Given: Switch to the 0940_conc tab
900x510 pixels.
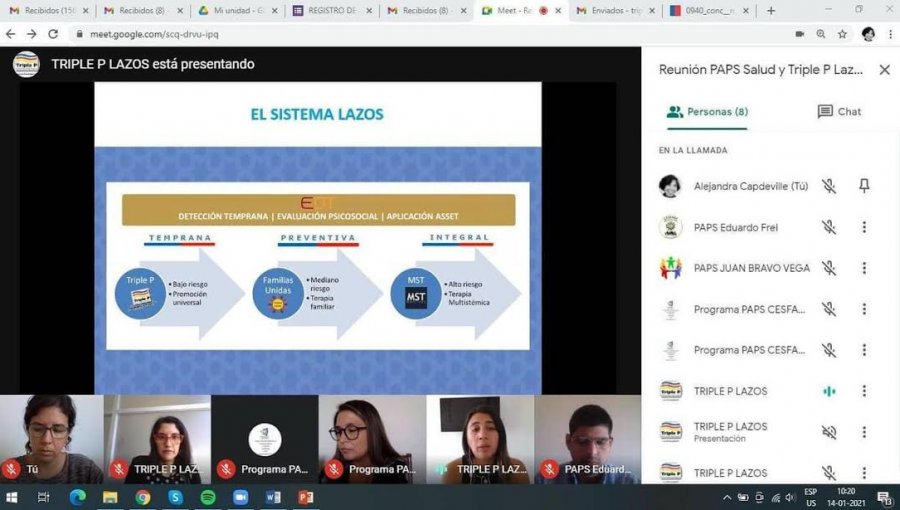Looking at the screenshot, I should (x=709, y=11).
